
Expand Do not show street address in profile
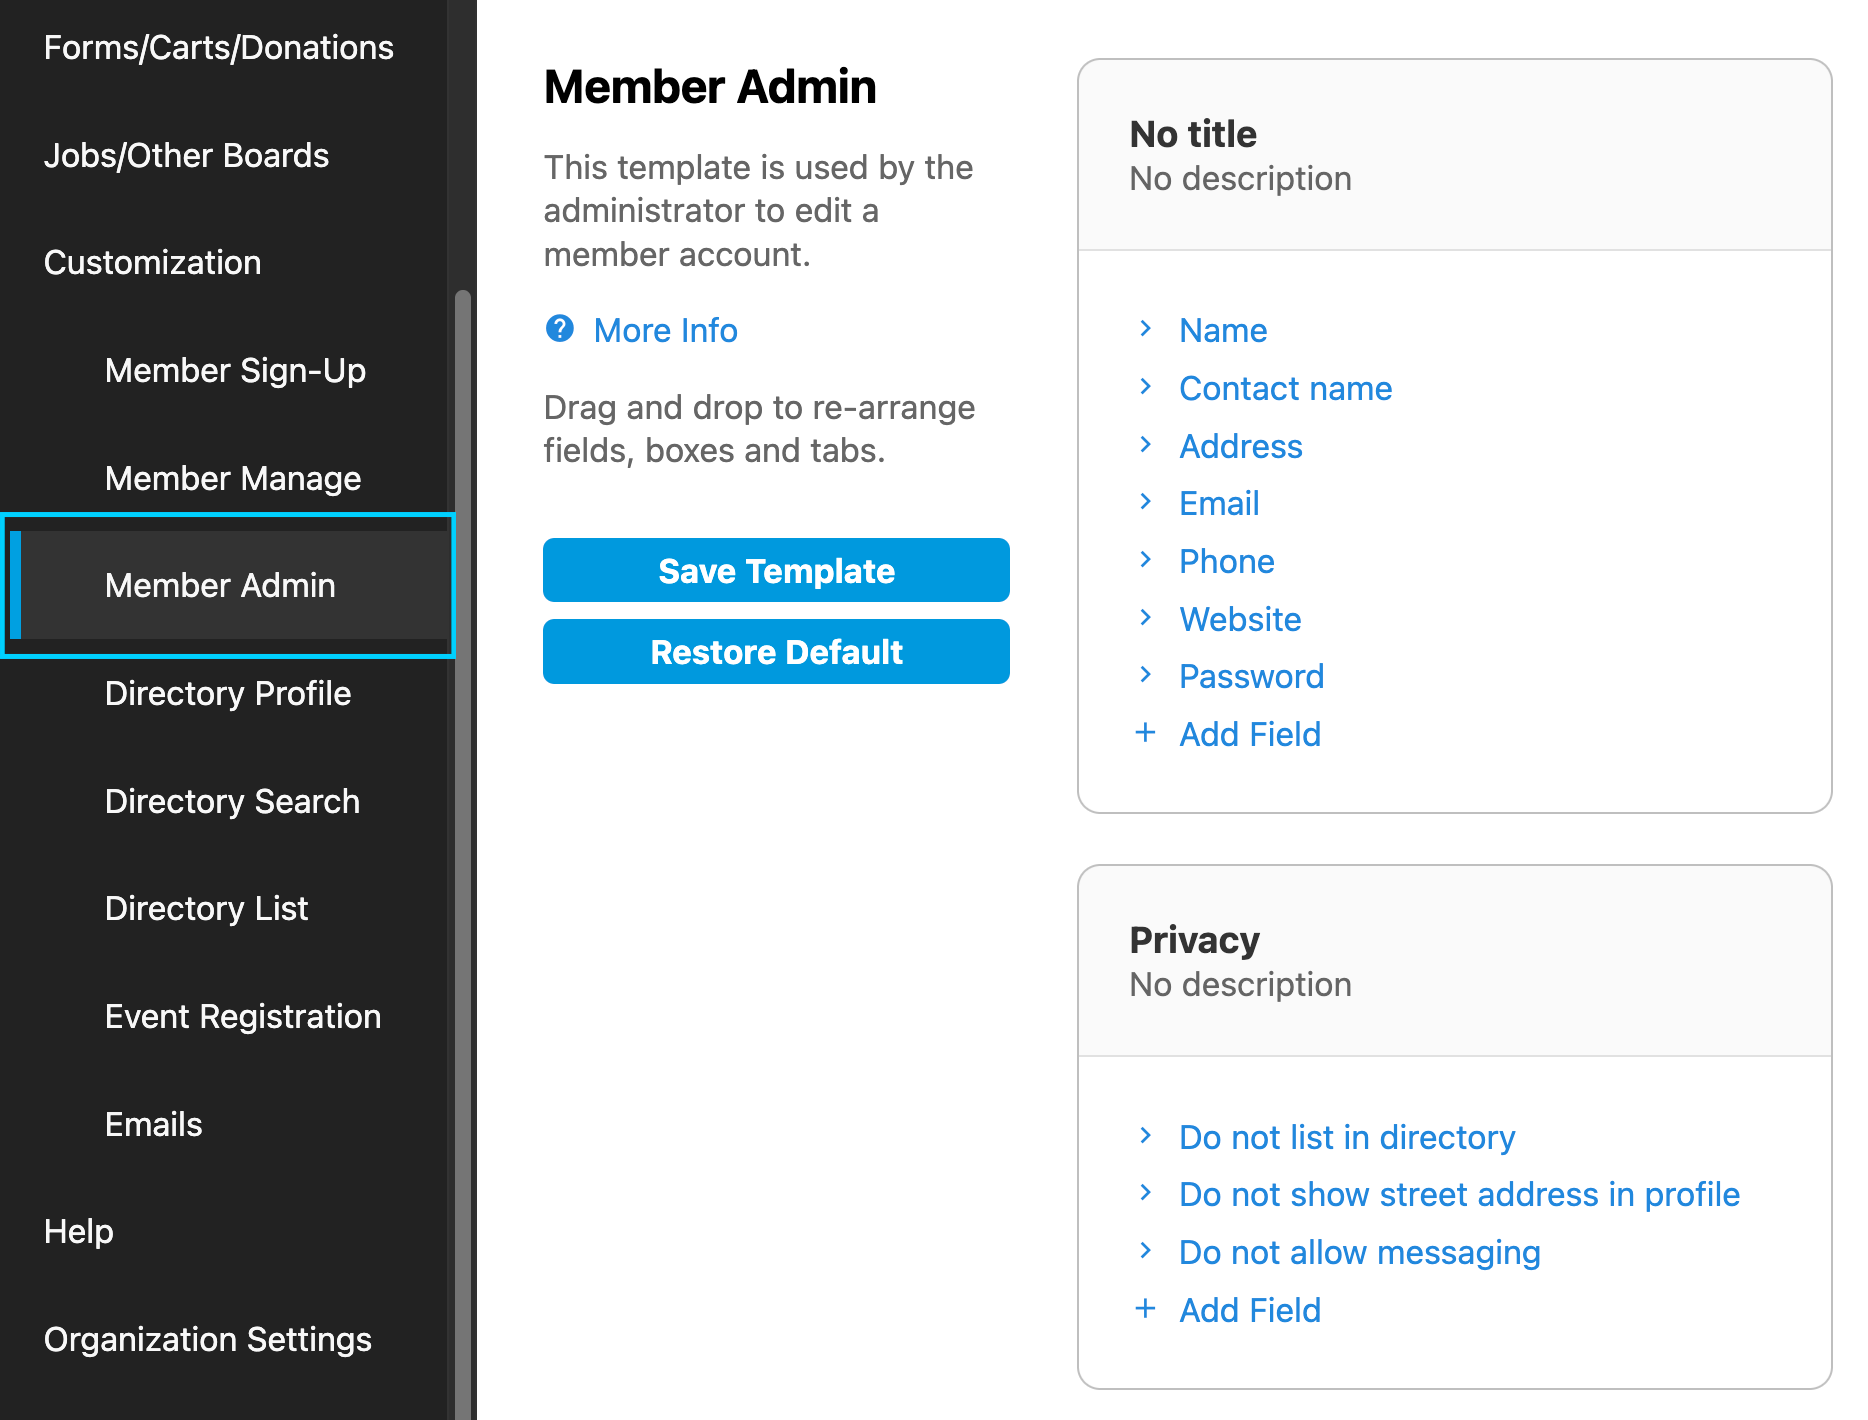(x=1146, y=1193)
